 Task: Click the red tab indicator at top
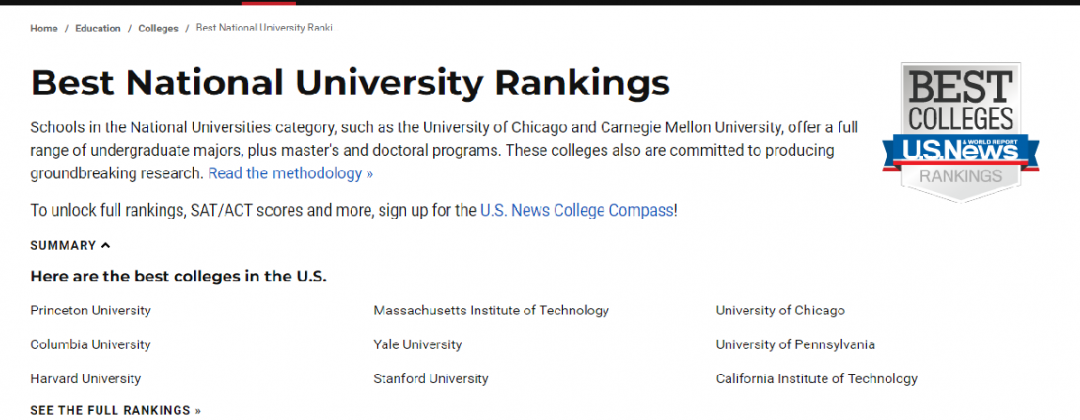click(269, 3)
